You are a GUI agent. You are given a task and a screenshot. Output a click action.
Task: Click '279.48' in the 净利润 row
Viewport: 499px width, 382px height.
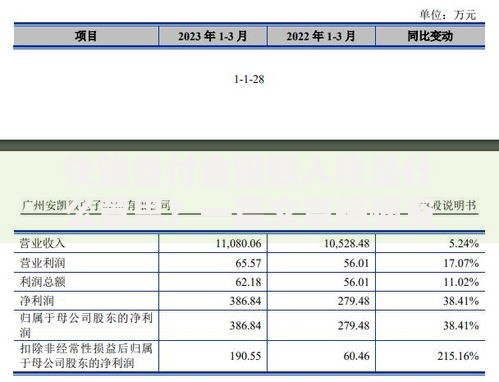click(x=354, y=301)
